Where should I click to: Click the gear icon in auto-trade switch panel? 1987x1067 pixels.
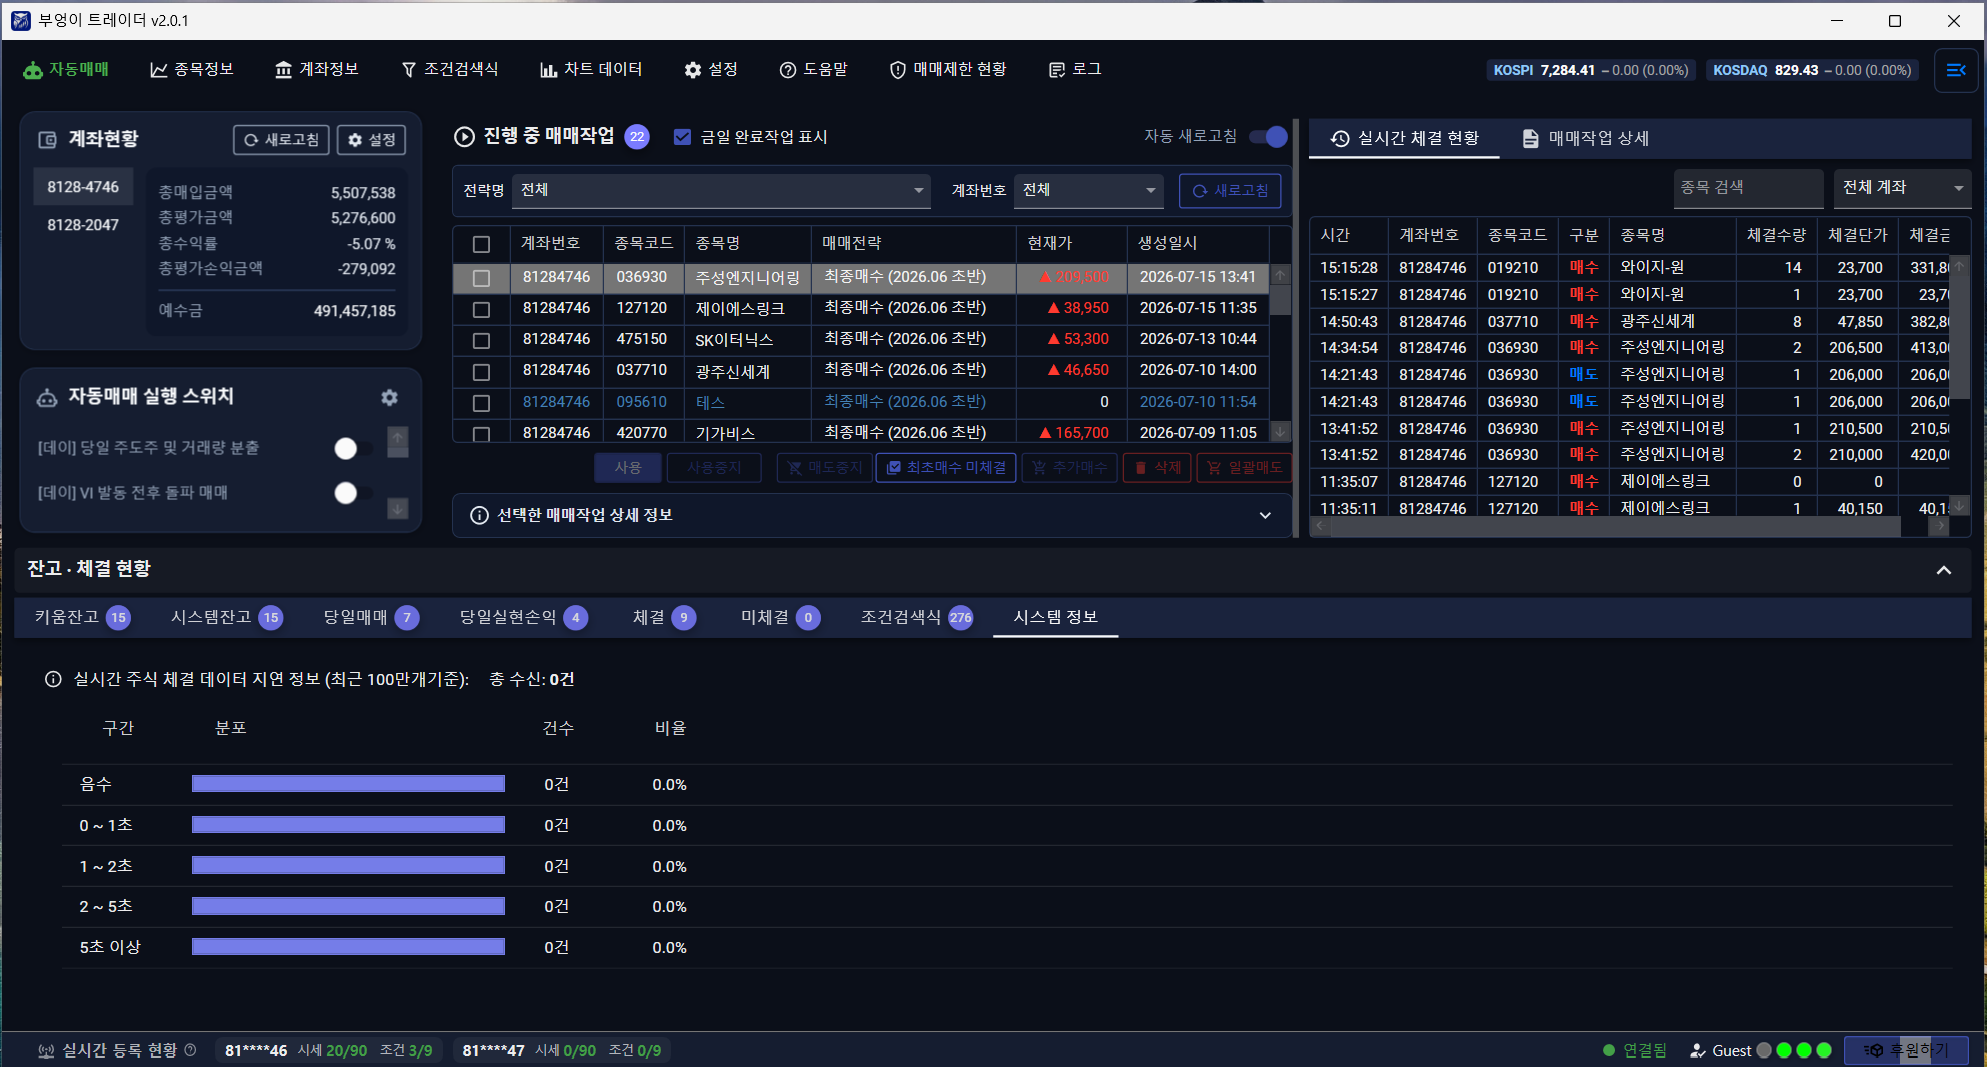[390, 398]
